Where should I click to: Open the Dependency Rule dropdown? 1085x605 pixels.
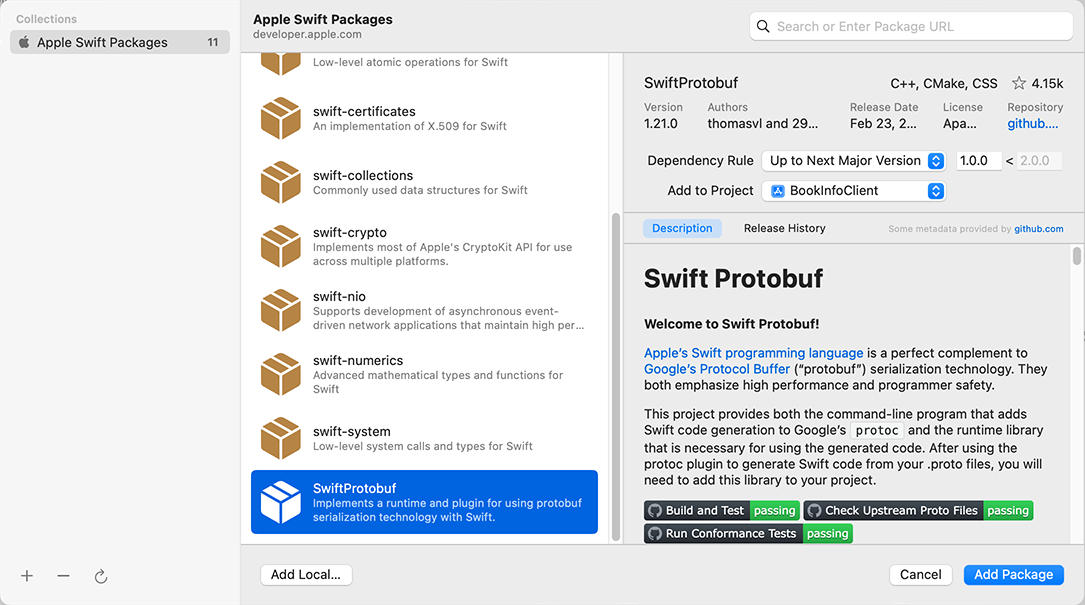click(x=853, y=160)
